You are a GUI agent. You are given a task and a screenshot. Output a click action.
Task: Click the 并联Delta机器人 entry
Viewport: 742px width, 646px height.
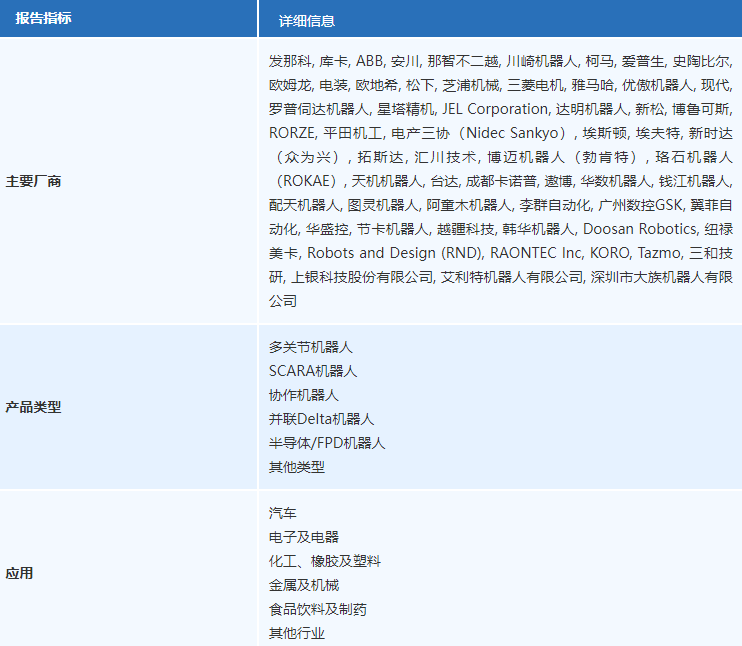(321, 419)
